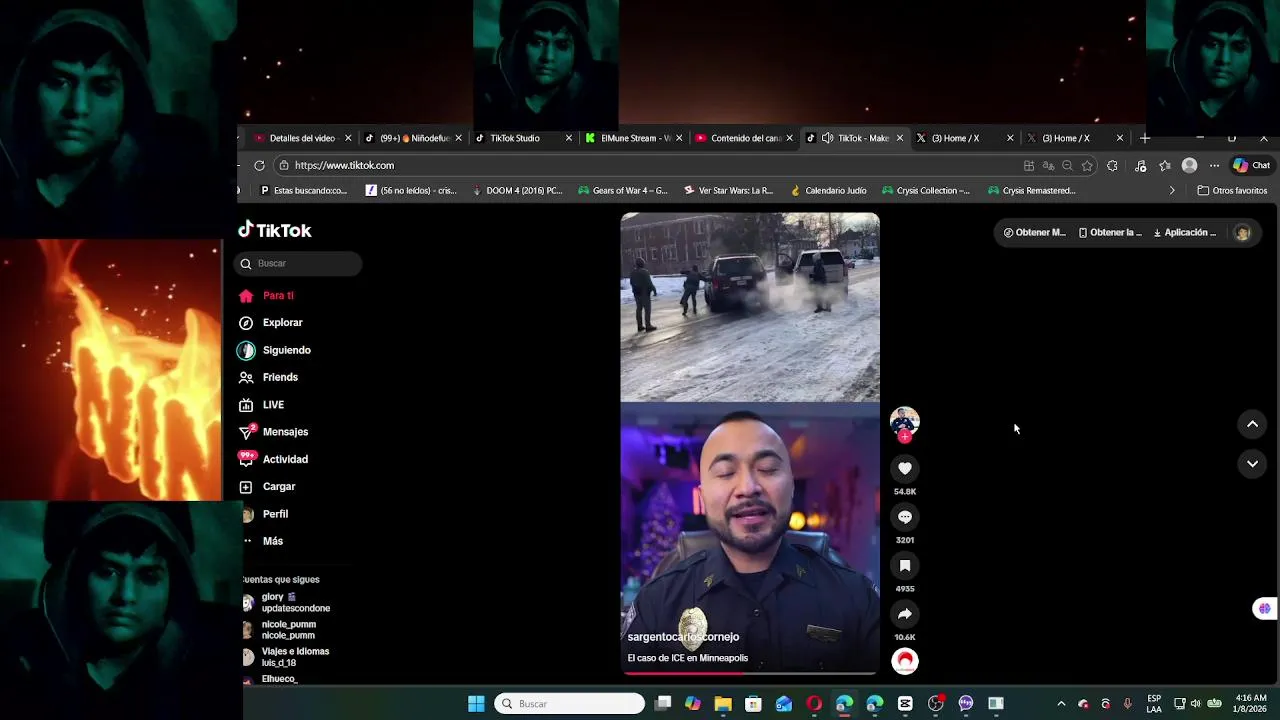Viewport: 1280px width, 720px height.
Task: Open the DOOM 4 (2016) bookmark
Action: (516, 191)
